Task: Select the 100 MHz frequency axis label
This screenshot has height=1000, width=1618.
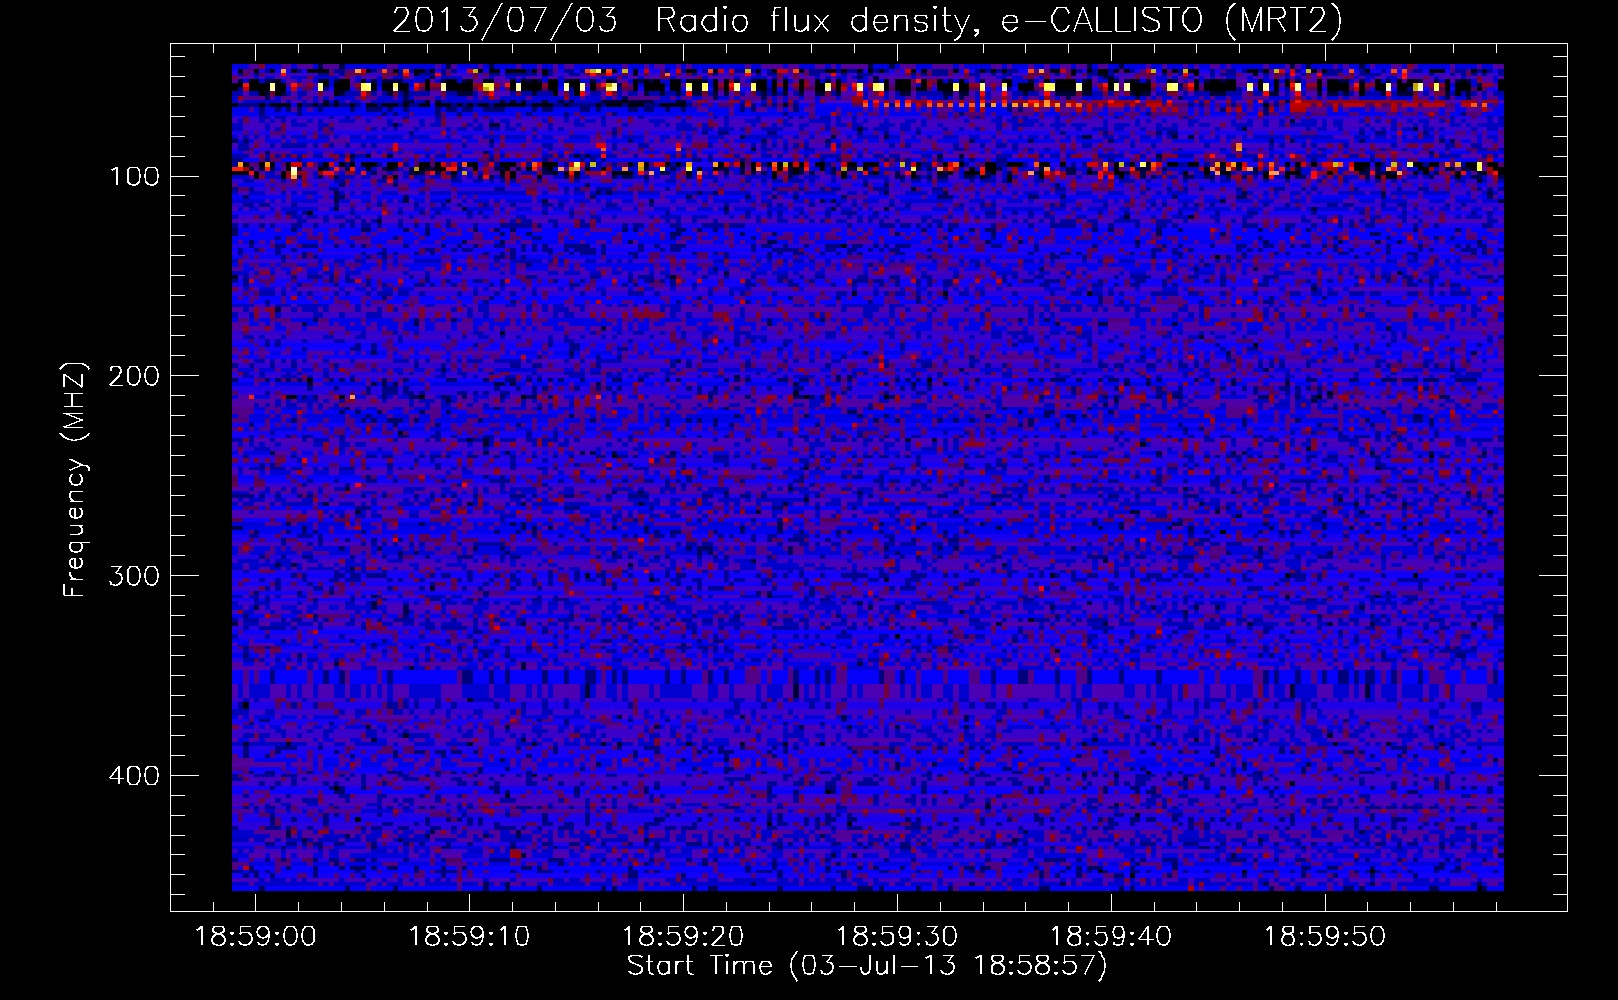Action: tap(134, 177)
